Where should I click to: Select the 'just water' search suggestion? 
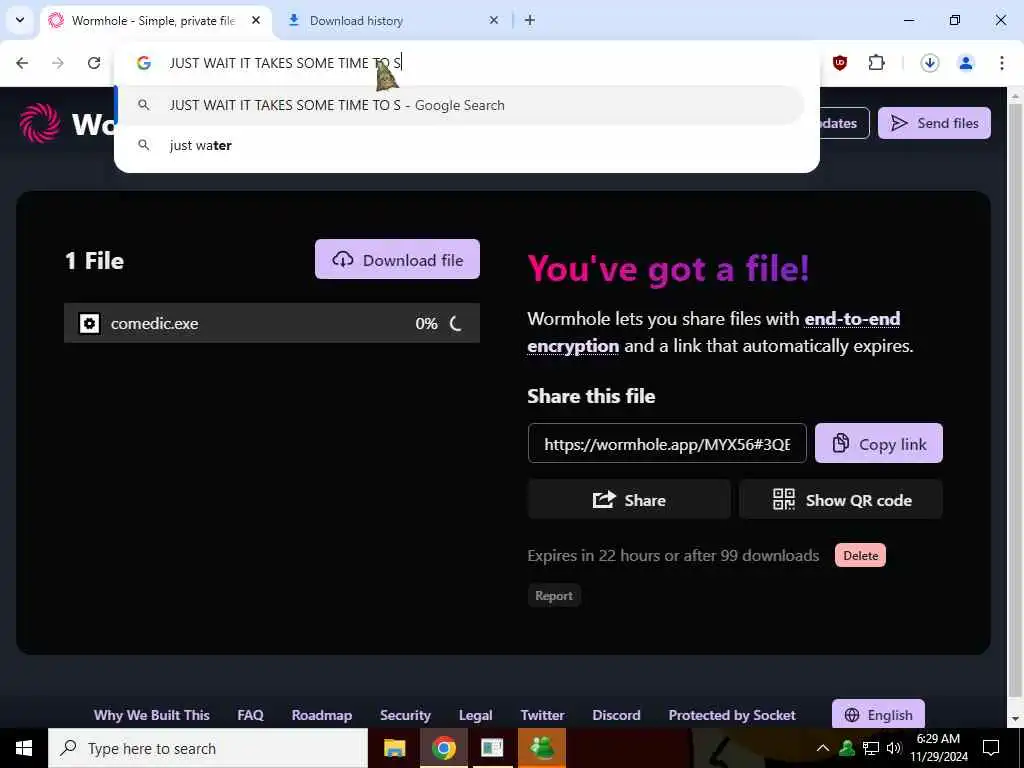[x=460, y=145]
